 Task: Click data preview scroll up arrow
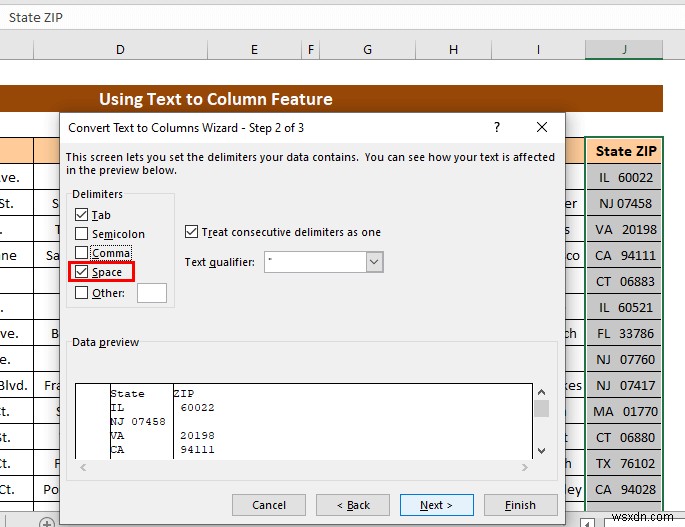[542, 392]
